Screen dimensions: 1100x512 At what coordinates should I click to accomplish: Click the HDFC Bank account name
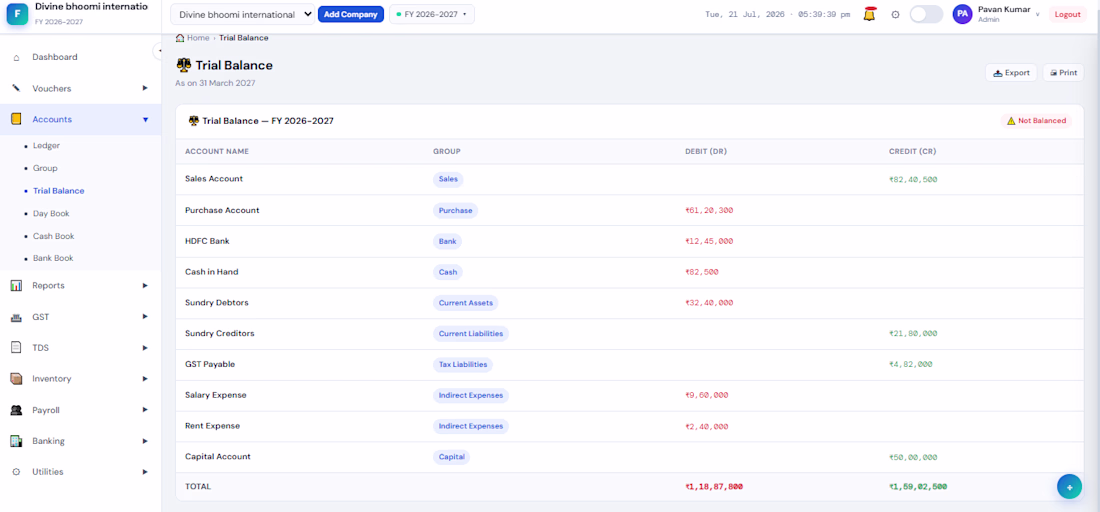[207, 241]
